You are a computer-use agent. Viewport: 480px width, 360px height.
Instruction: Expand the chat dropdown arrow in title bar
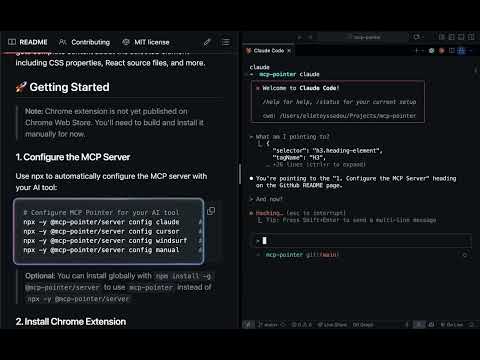tap(423, 37)
